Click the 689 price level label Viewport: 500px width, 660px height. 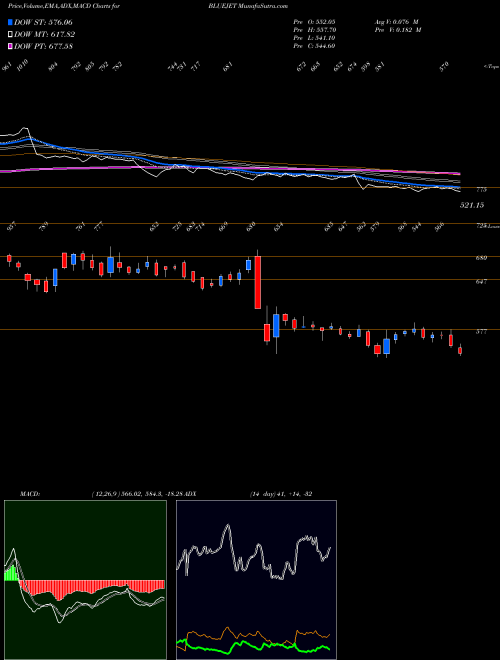click(x=481, y=258)
